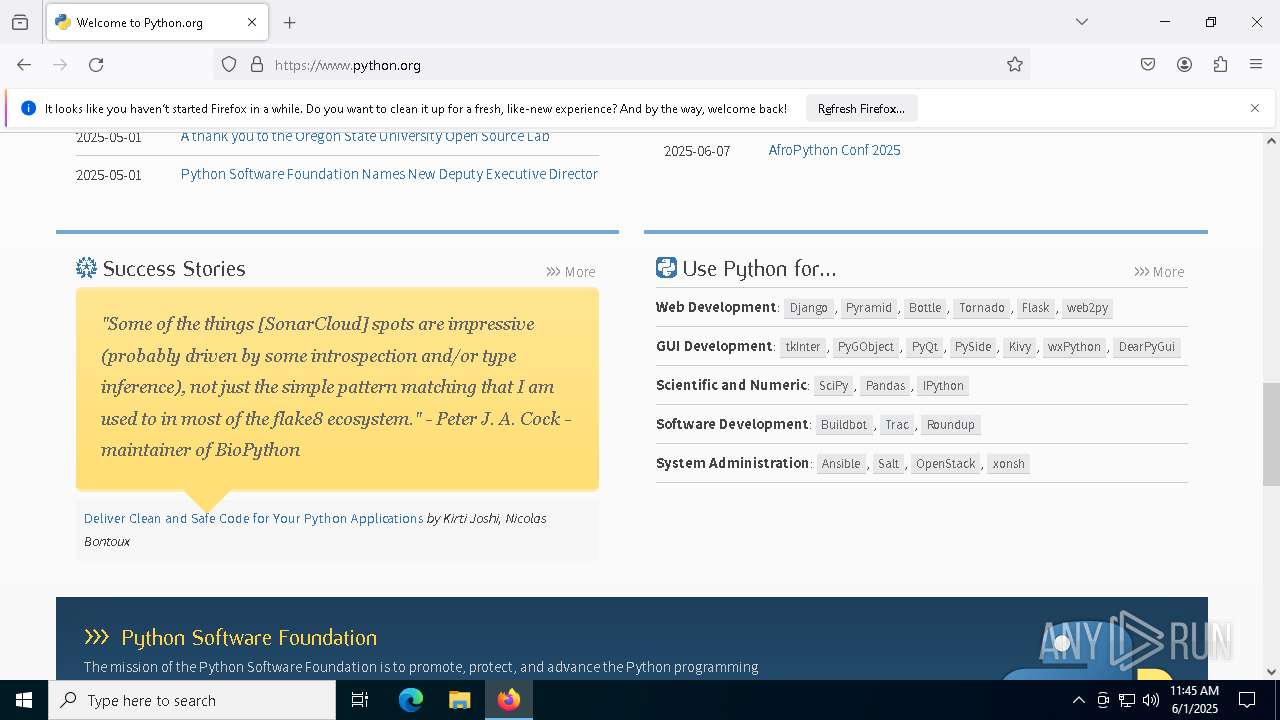Open wxPython tag link
The height and width of the screenshot is (720, 1280).
pos(1075,347)
